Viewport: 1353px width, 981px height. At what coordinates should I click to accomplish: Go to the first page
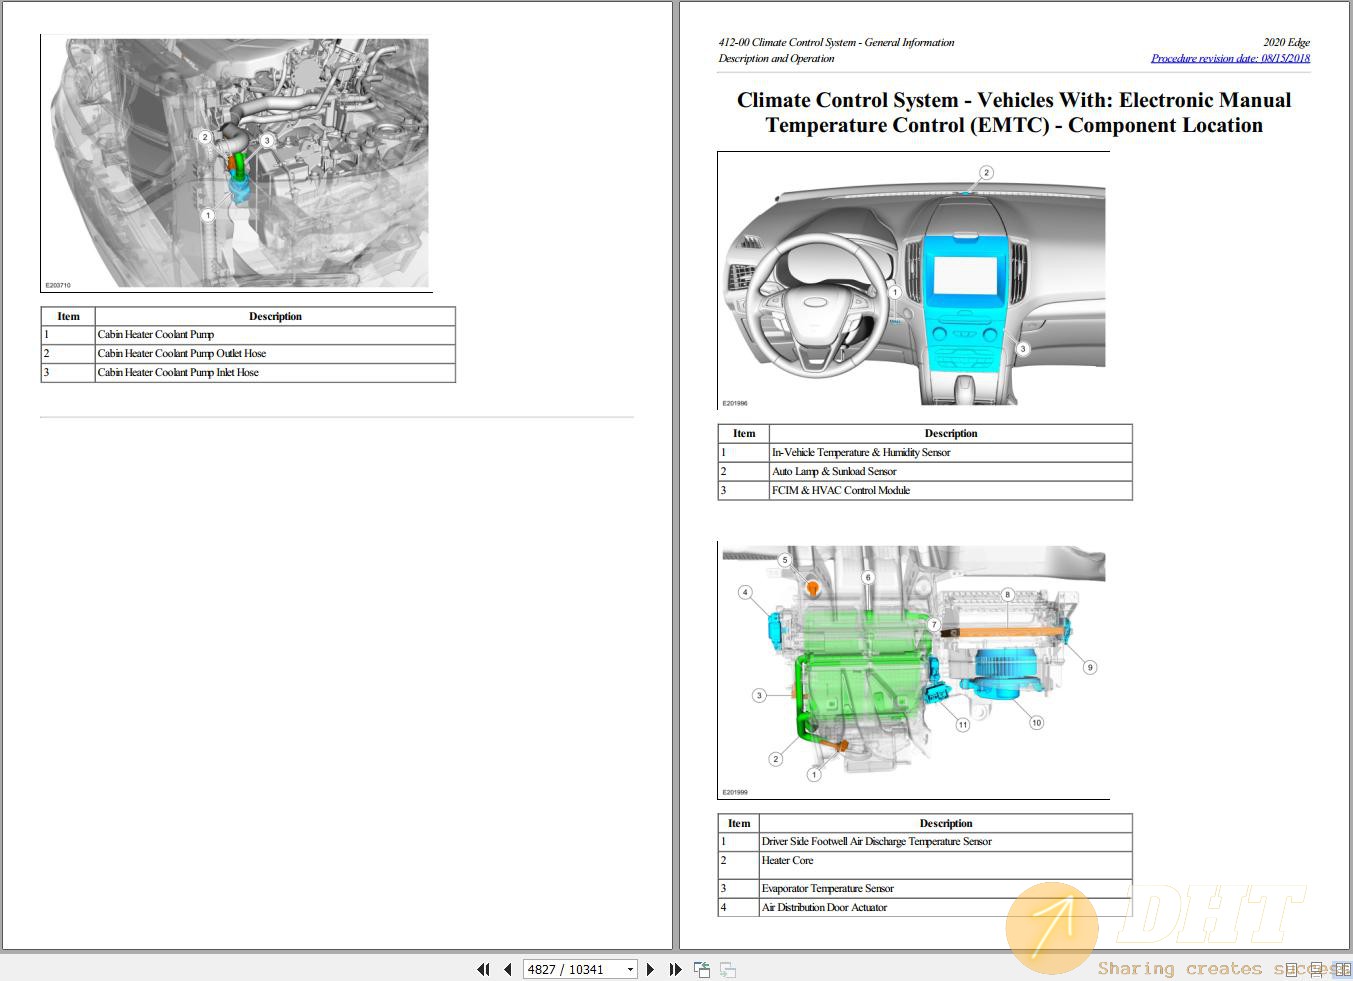click(x=484, y=969)
